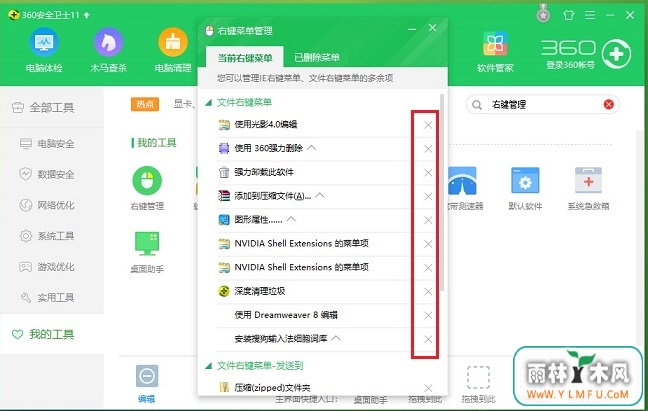Delete the 强力卸载此软件 menu entry
Viewport: 648px width, 411px height.
coord(428,172)
